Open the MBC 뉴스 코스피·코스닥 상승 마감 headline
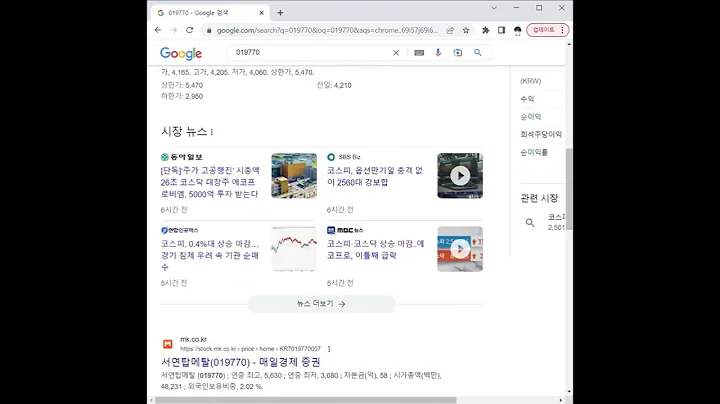This screenshot has height=404, width=720. (x=376, y=249)
